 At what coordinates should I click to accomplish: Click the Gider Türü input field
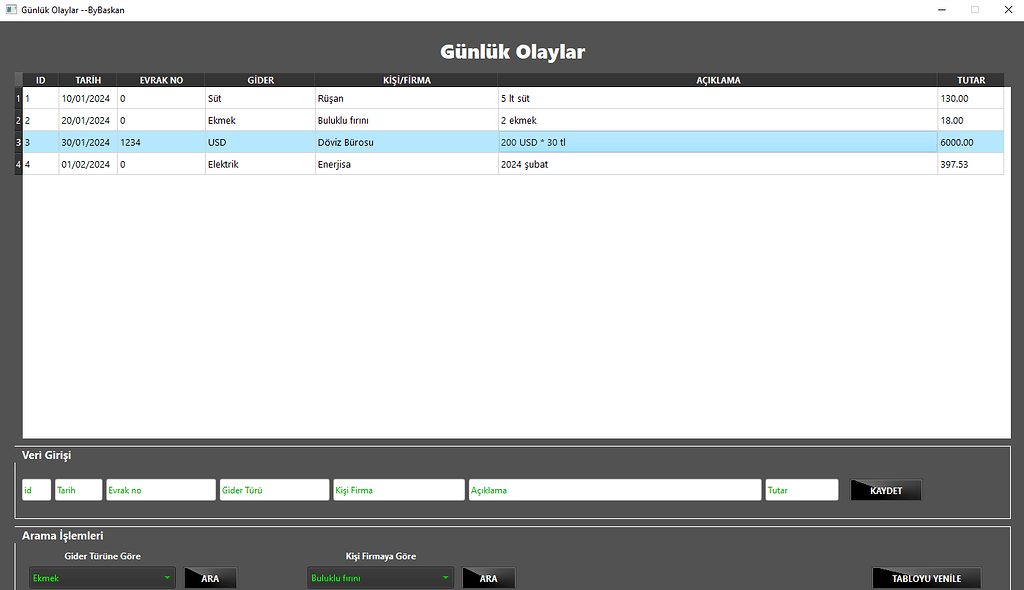point(274,490)
